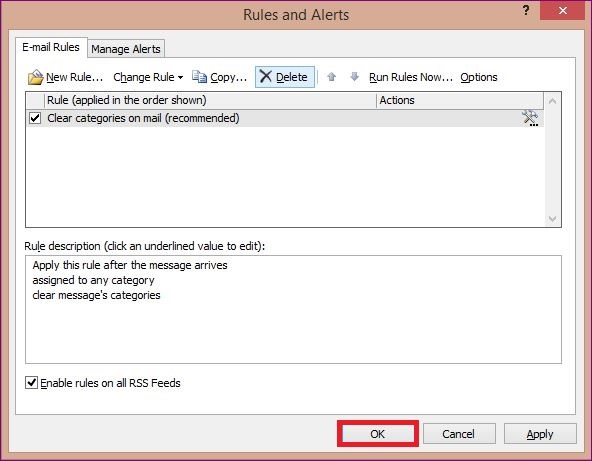The image size is (592, 461).
Task: Click the Copy documents icon
Action: [199, 77]
